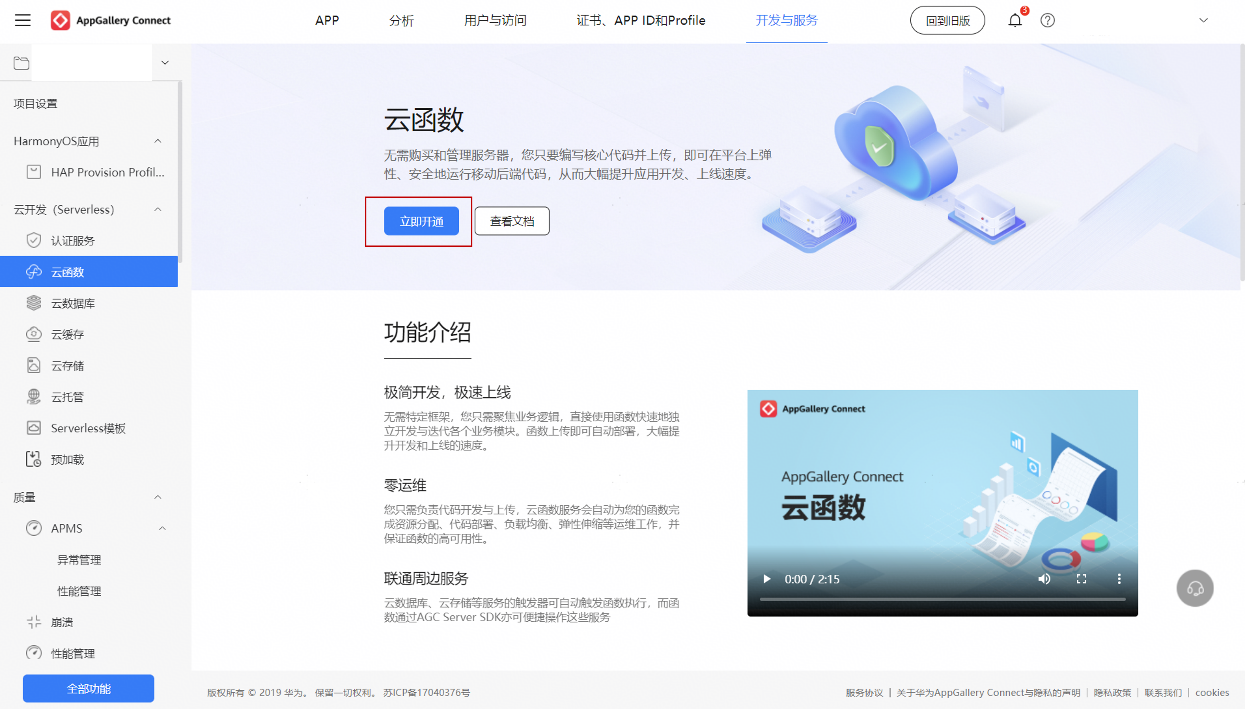The image size is (1245, 709).
Task: Switch to the 分析 tab
Action: 401,20
